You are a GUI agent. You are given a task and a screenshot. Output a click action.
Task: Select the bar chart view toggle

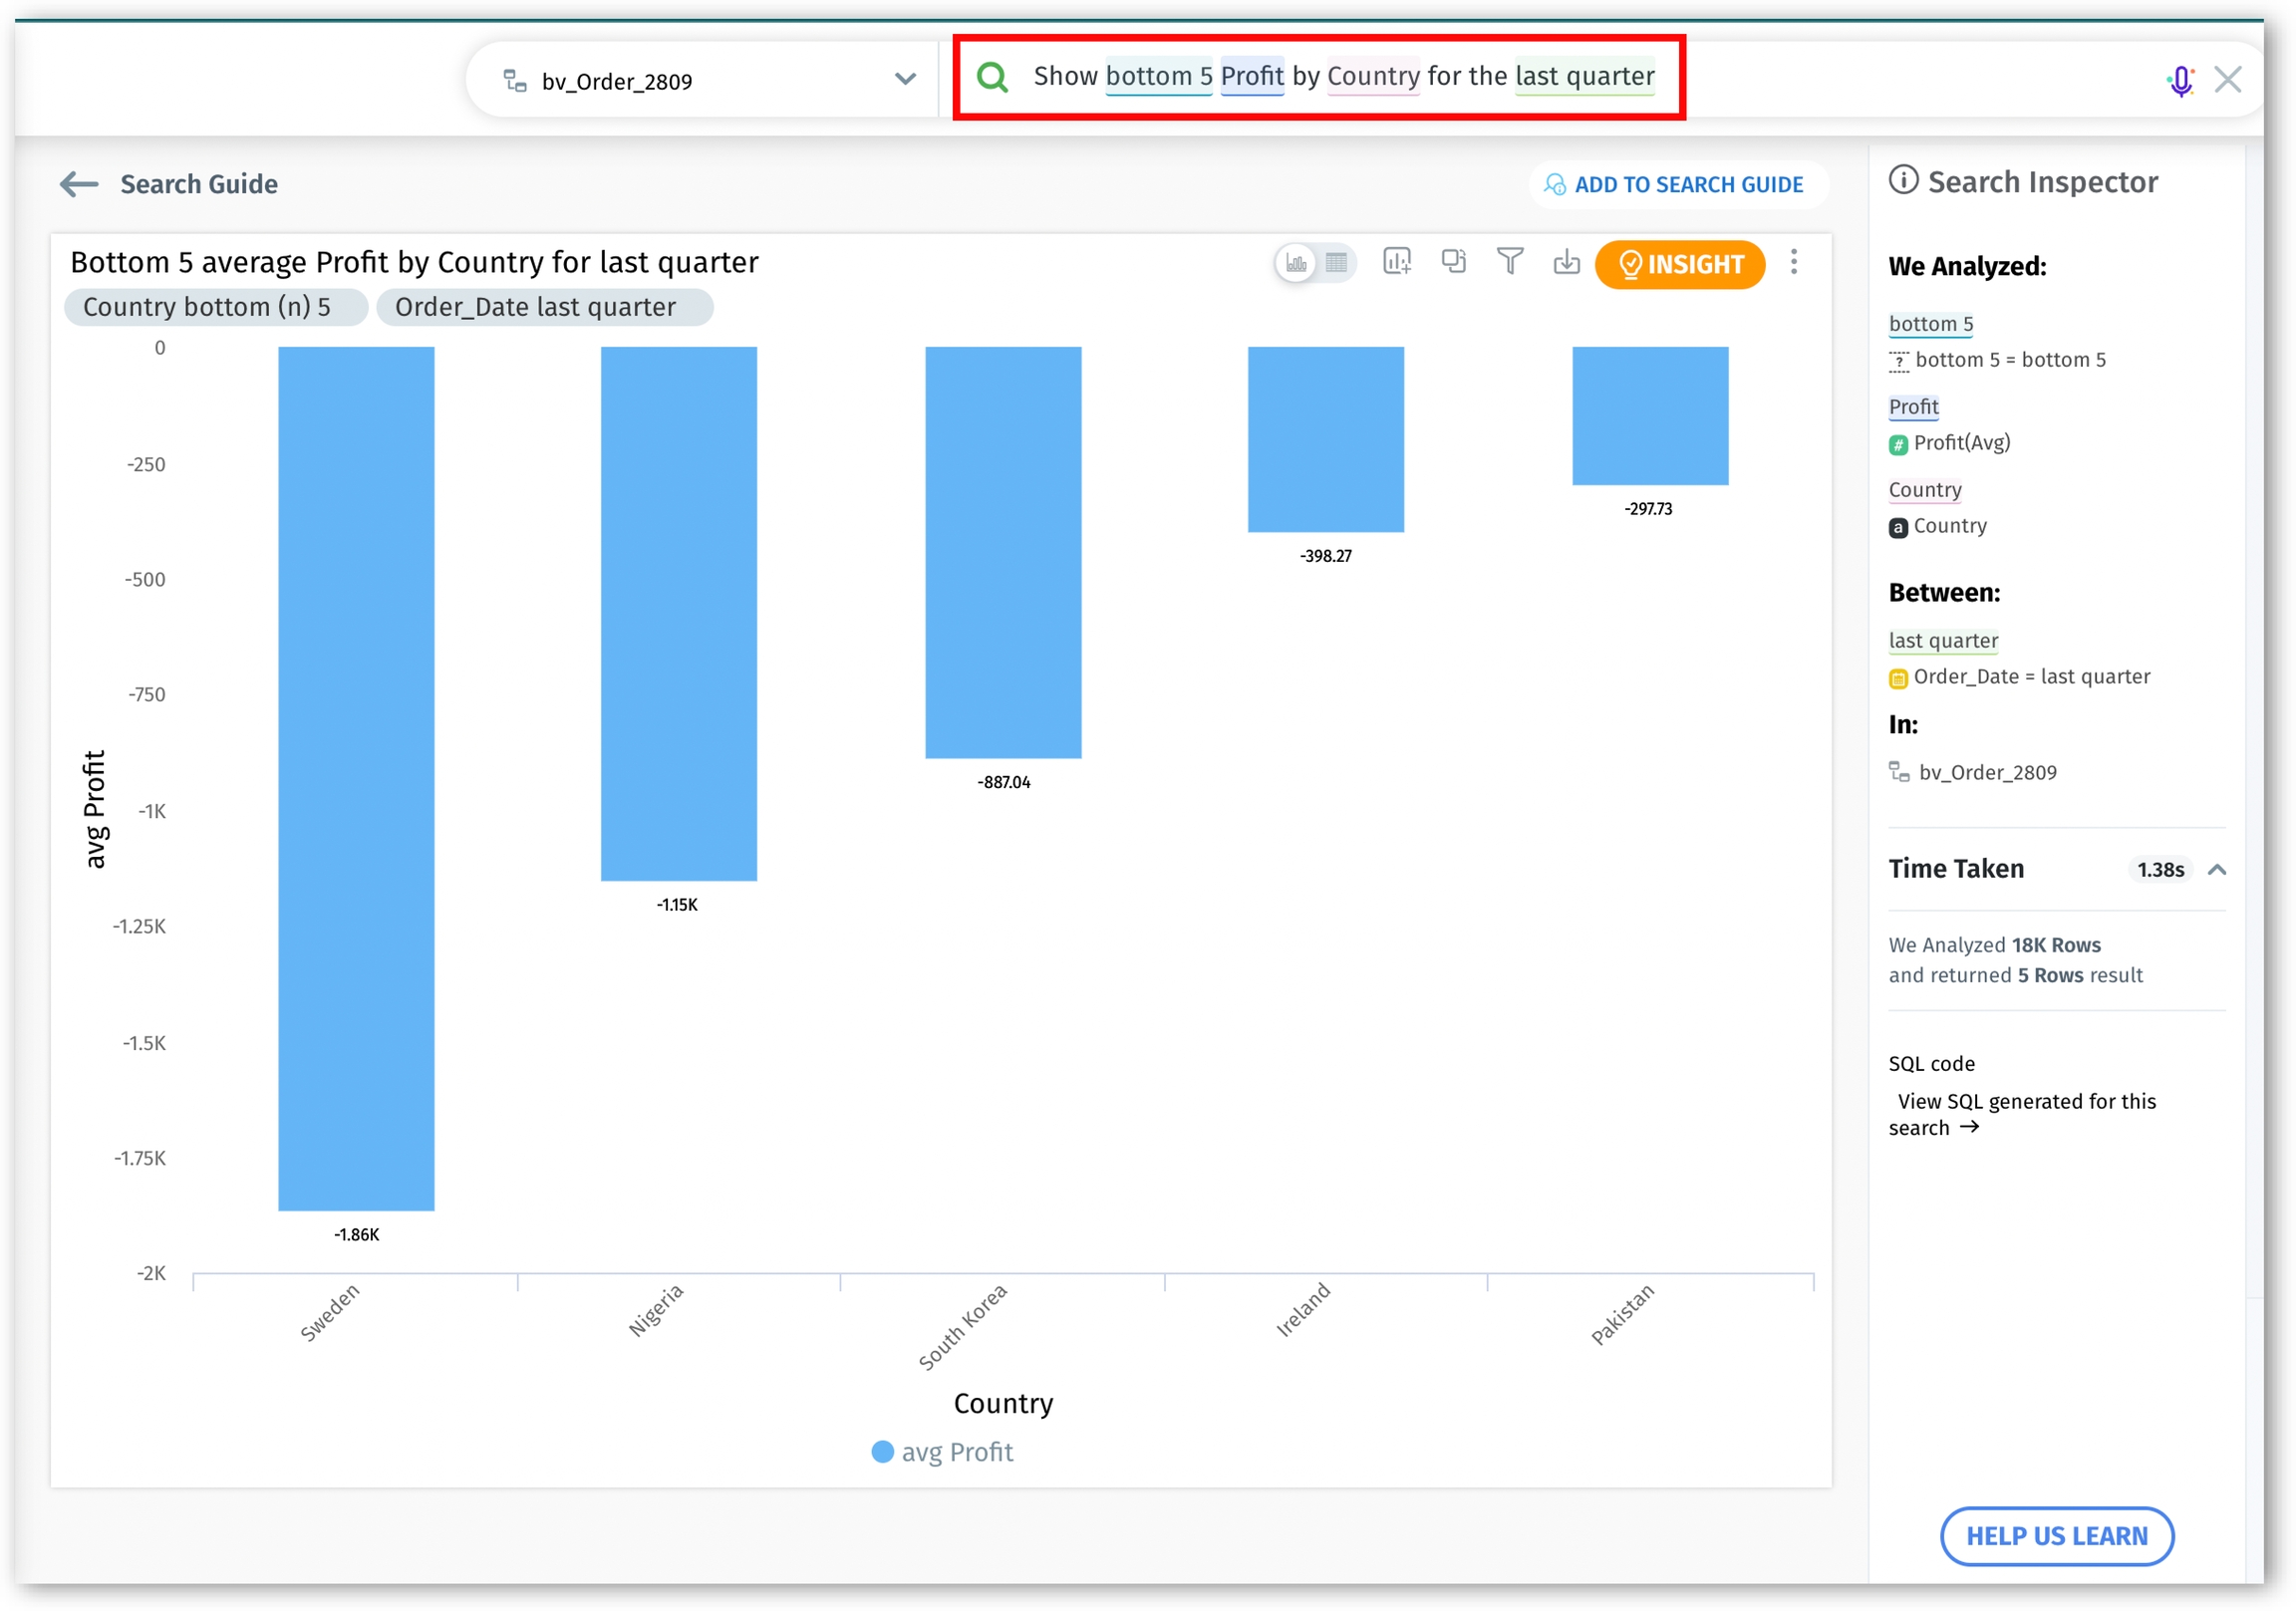click(x=1297, y=263)
